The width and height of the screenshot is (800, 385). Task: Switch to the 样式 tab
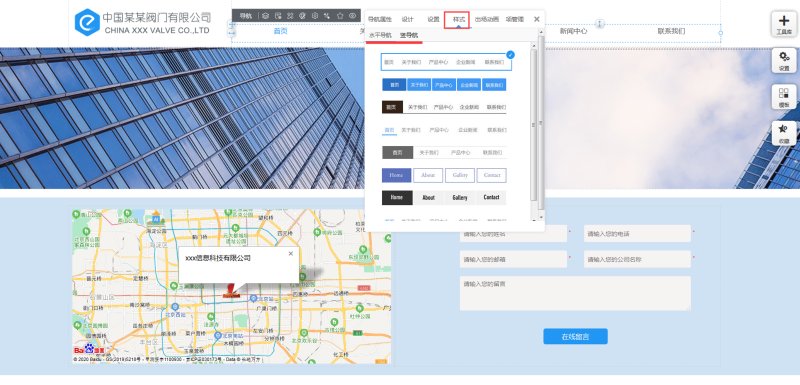[x=457, y=19]
